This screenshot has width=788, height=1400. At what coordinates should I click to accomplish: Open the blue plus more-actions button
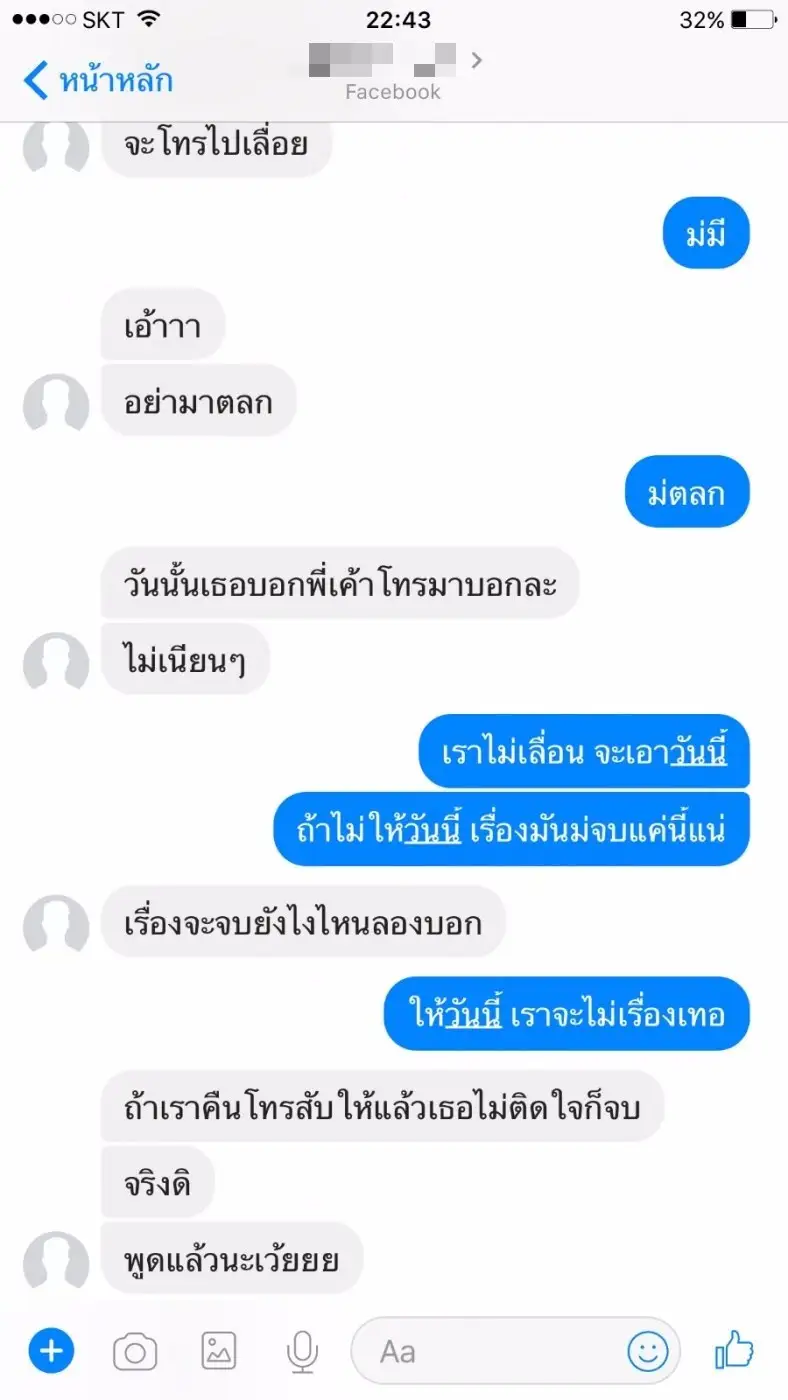[x=51, y=1352]
